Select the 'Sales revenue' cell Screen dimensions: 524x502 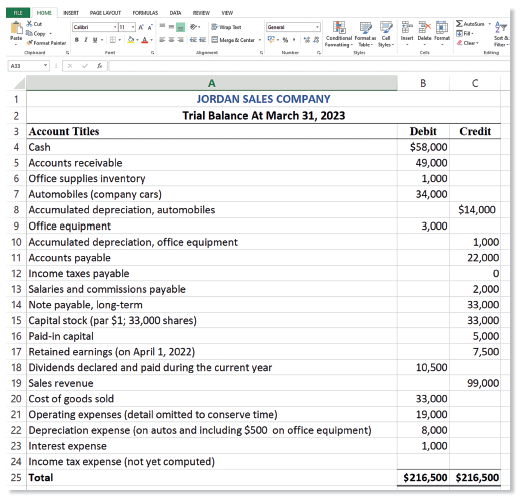click(x=212, y=383)
